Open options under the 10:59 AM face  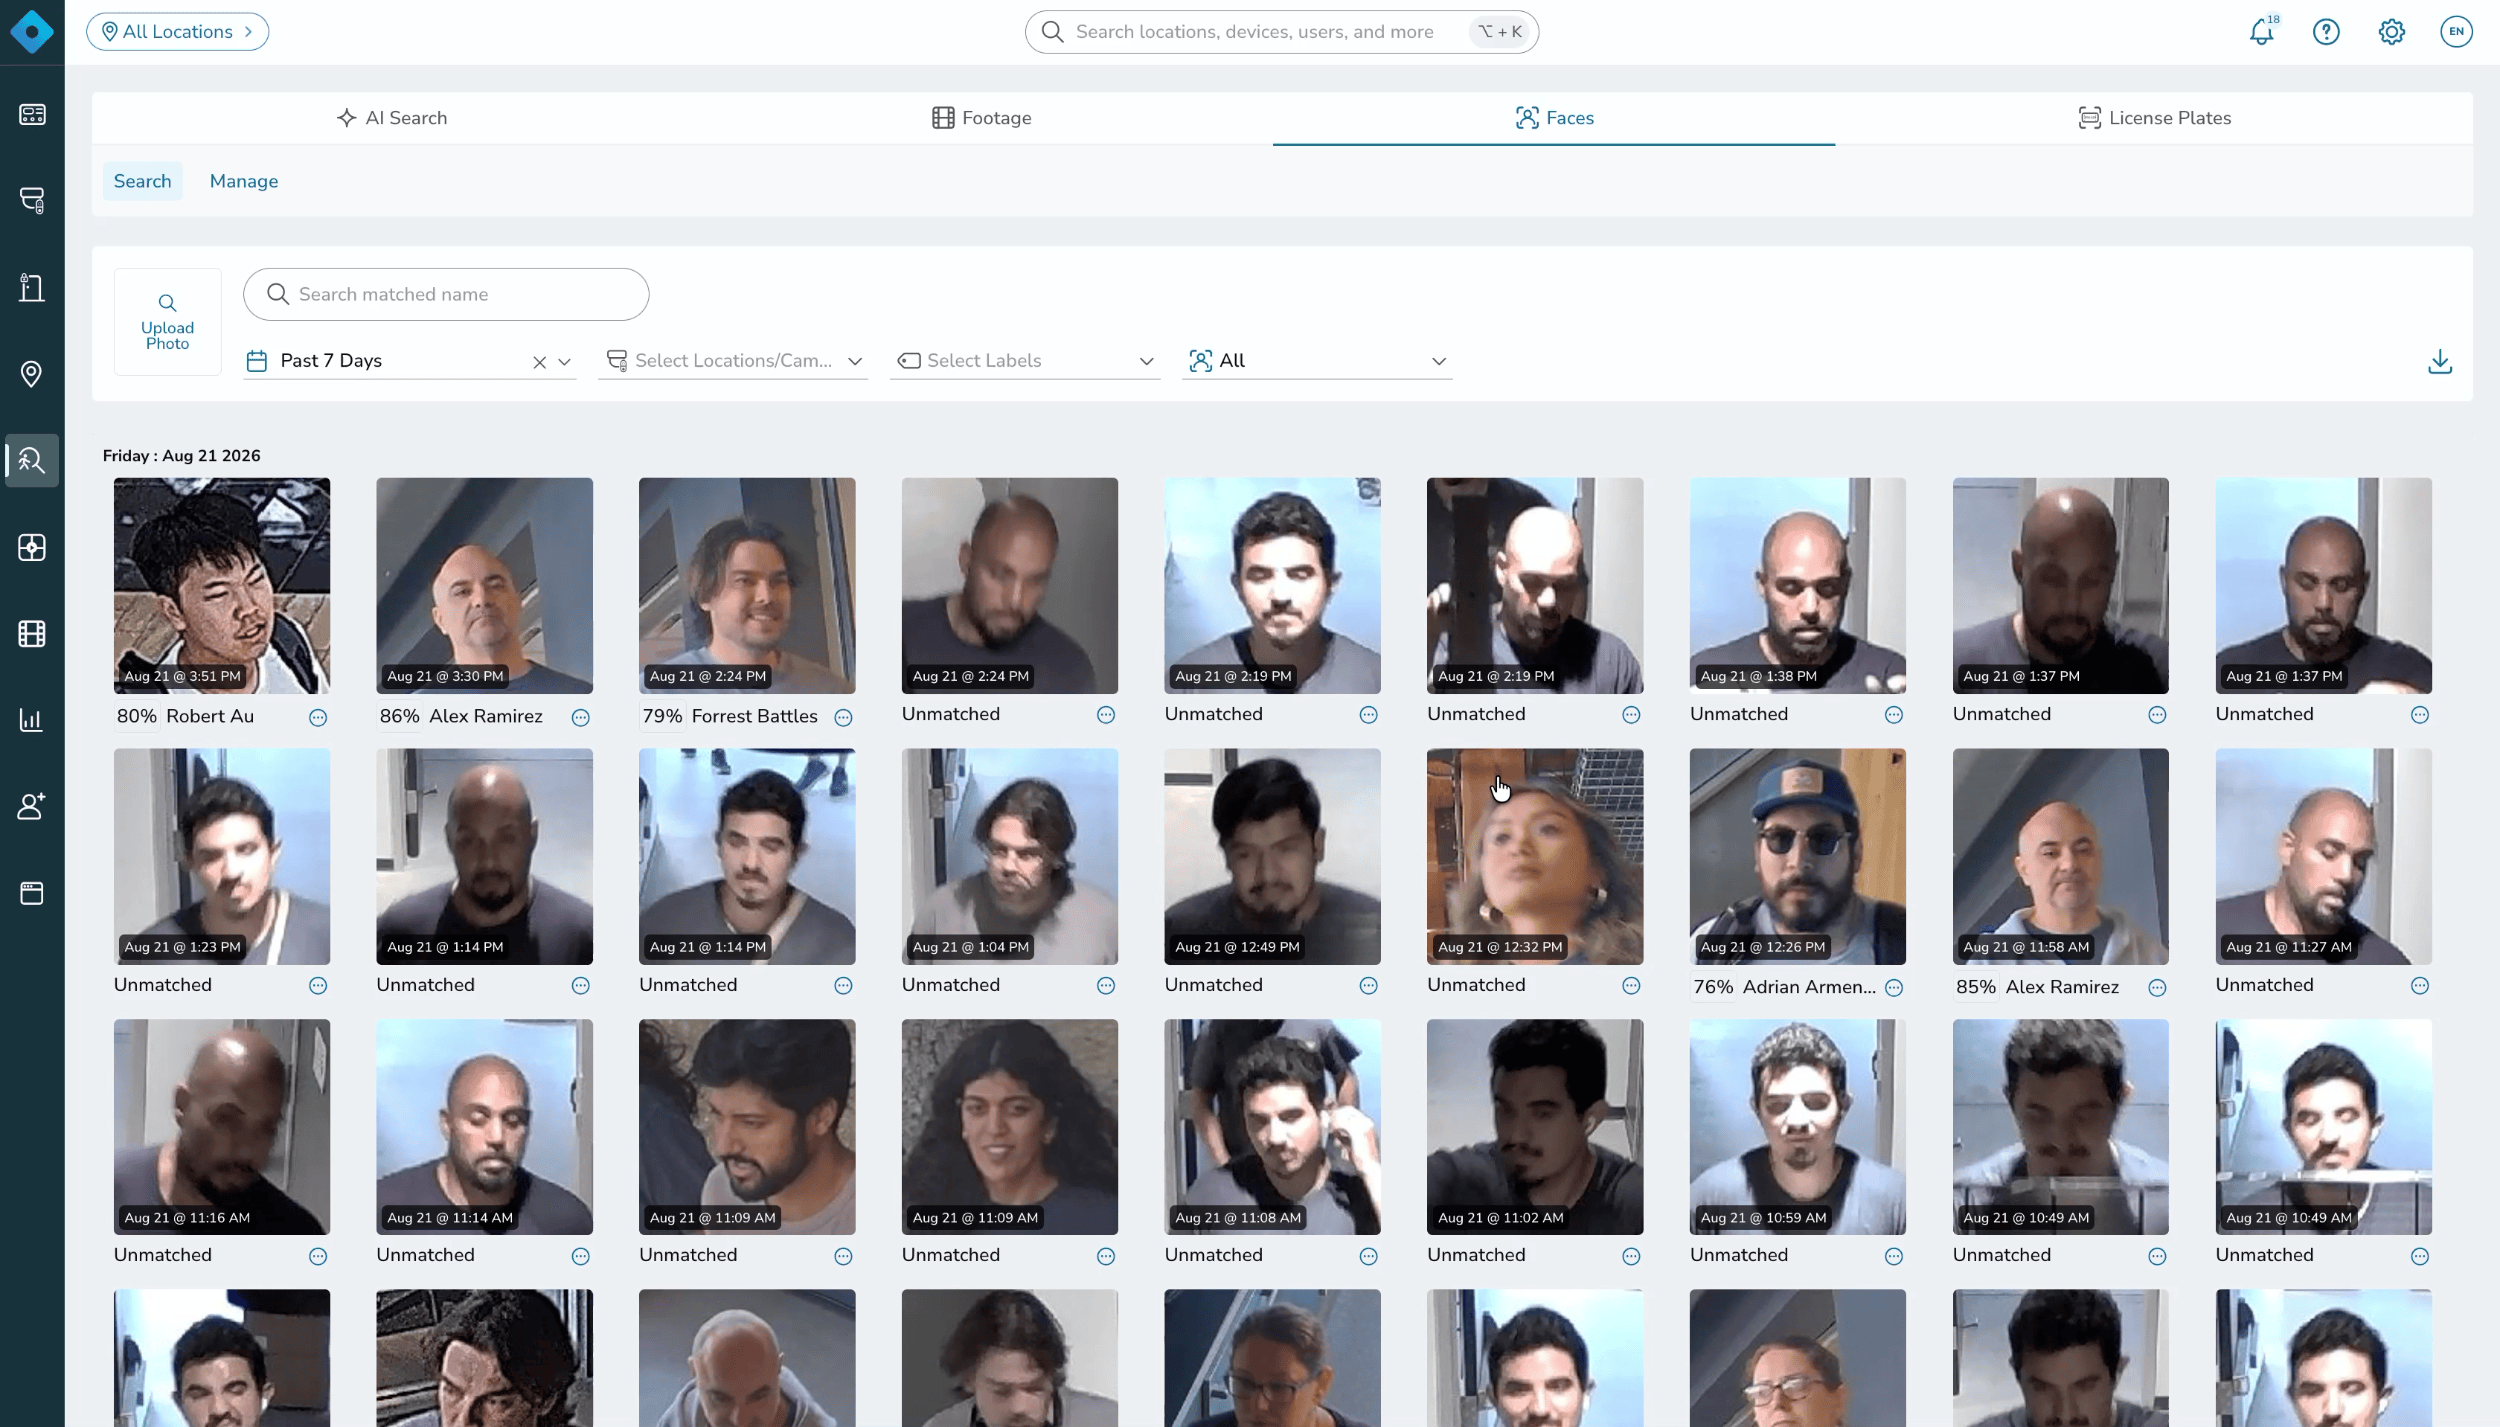click(x=1894, y=1256)
